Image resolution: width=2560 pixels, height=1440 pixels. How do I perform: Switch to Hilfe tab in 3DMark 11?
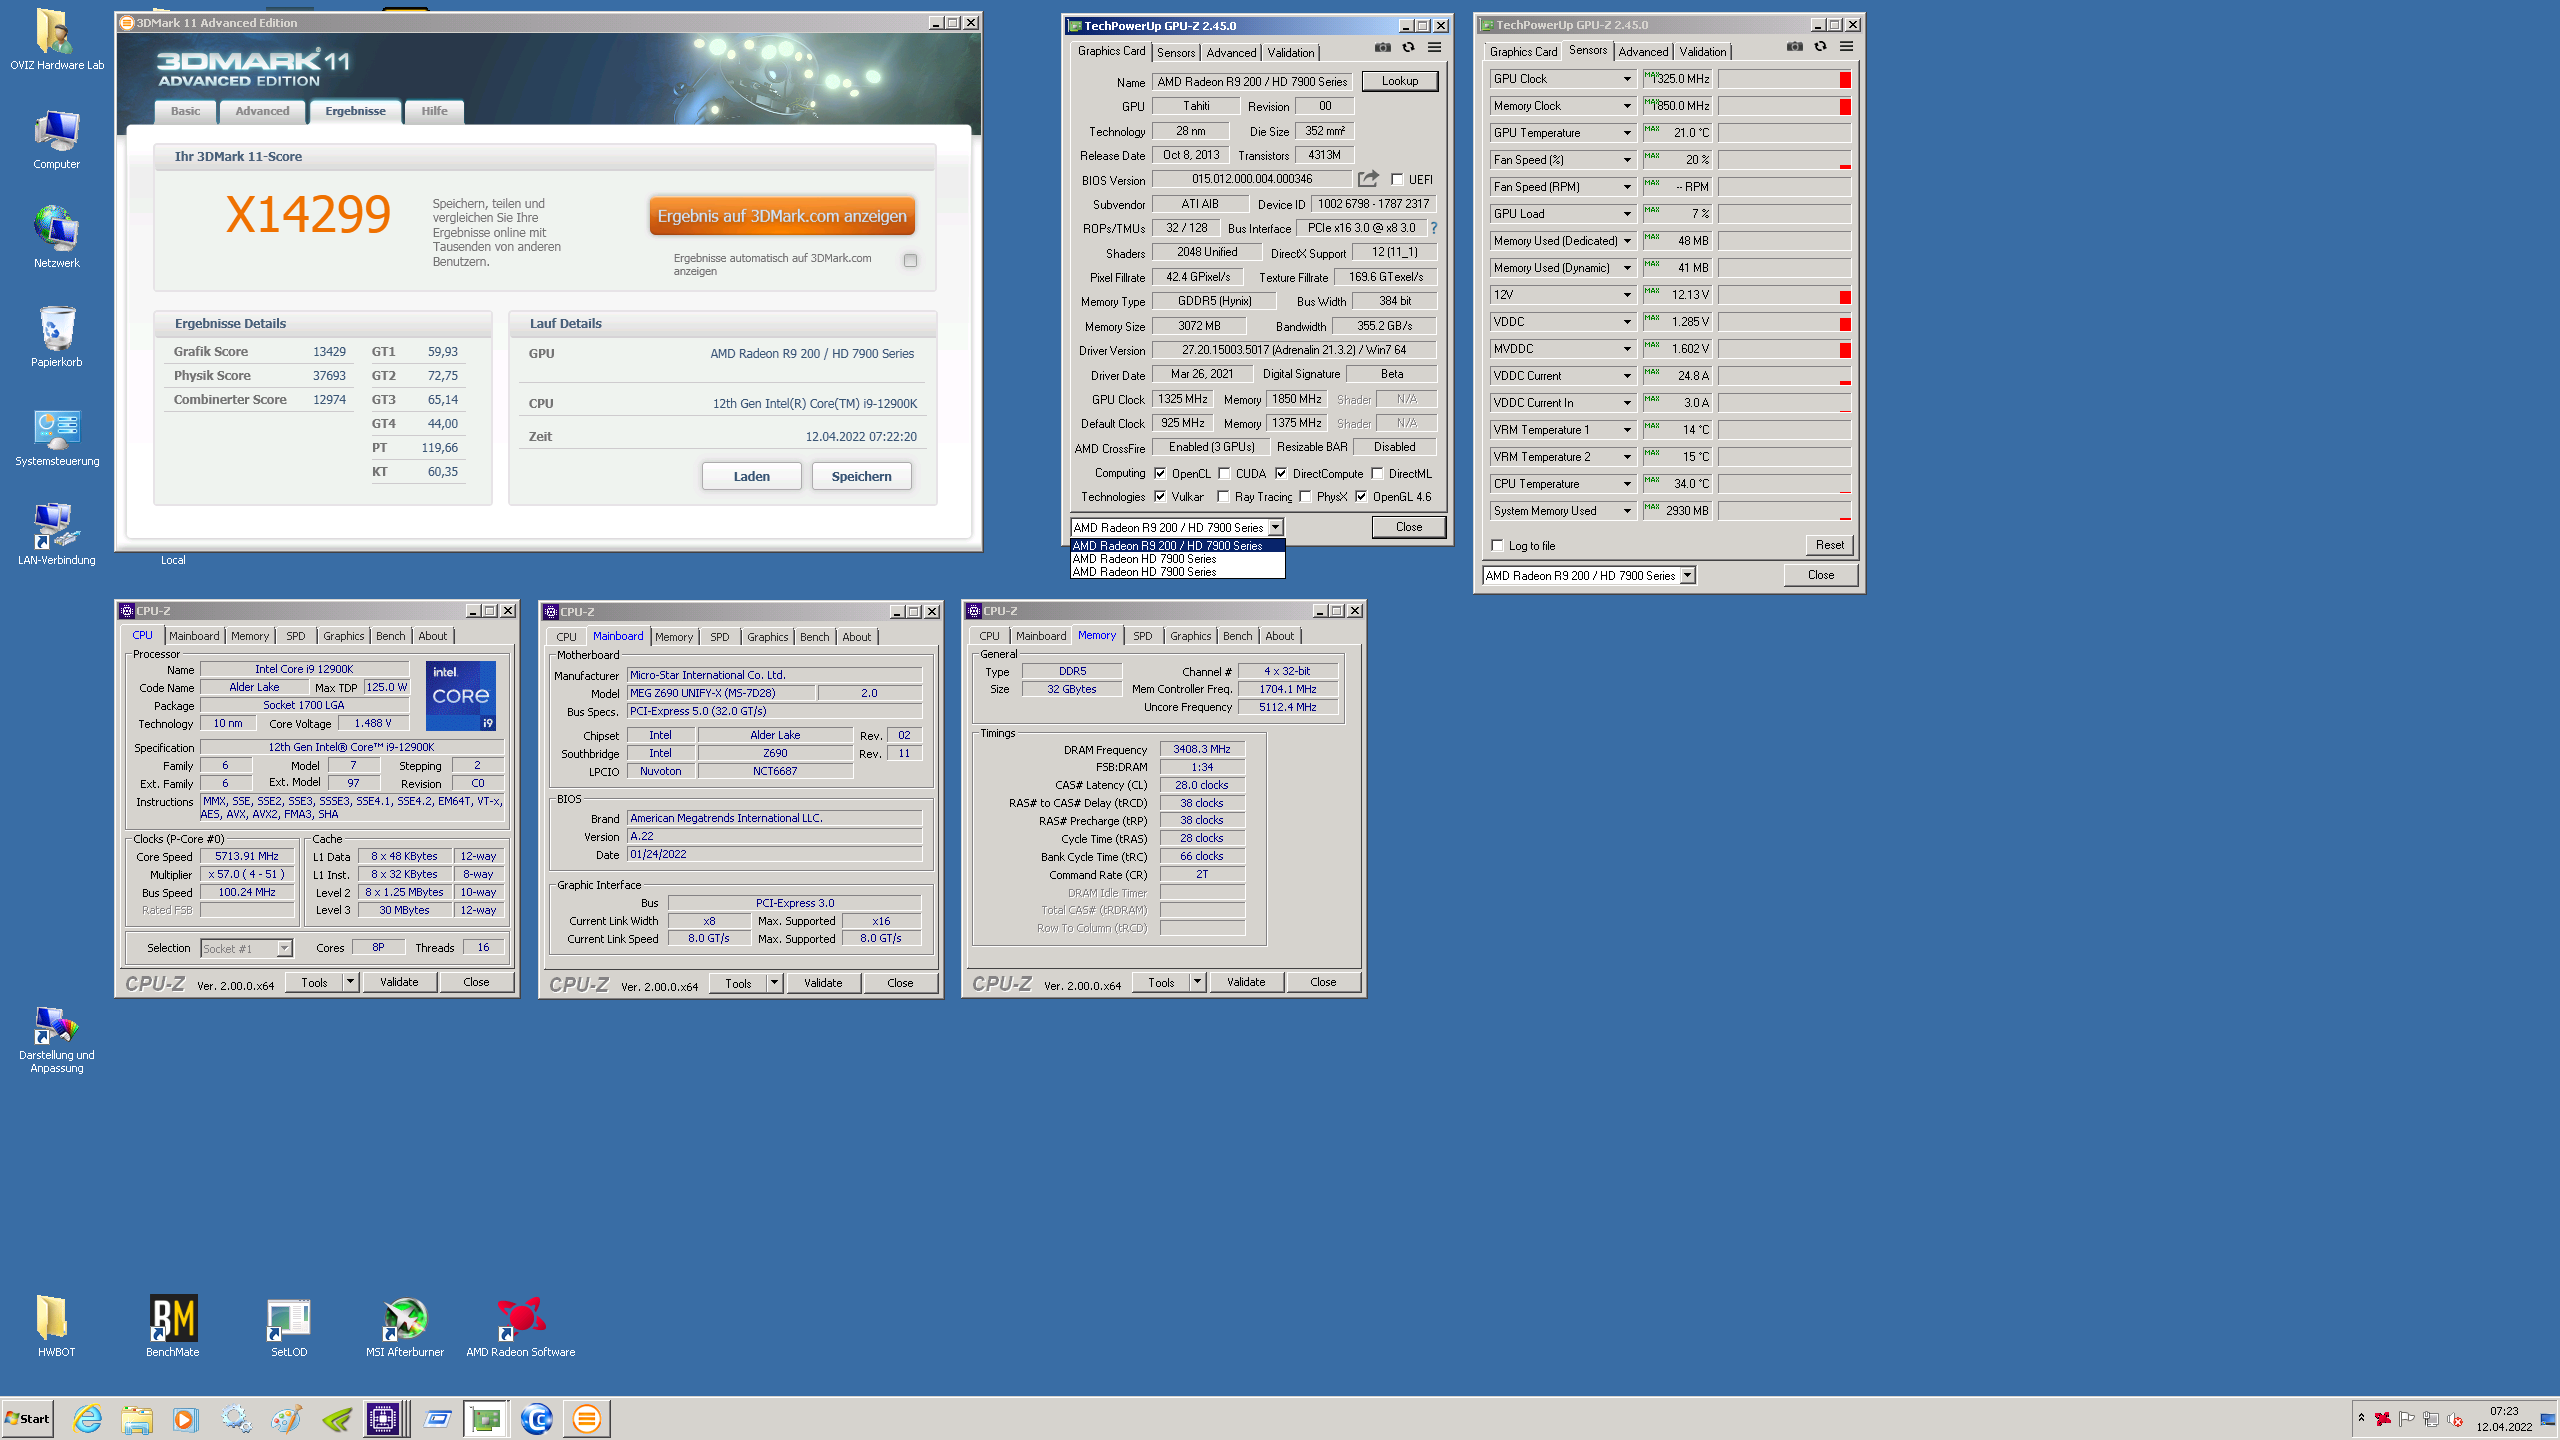434,111
